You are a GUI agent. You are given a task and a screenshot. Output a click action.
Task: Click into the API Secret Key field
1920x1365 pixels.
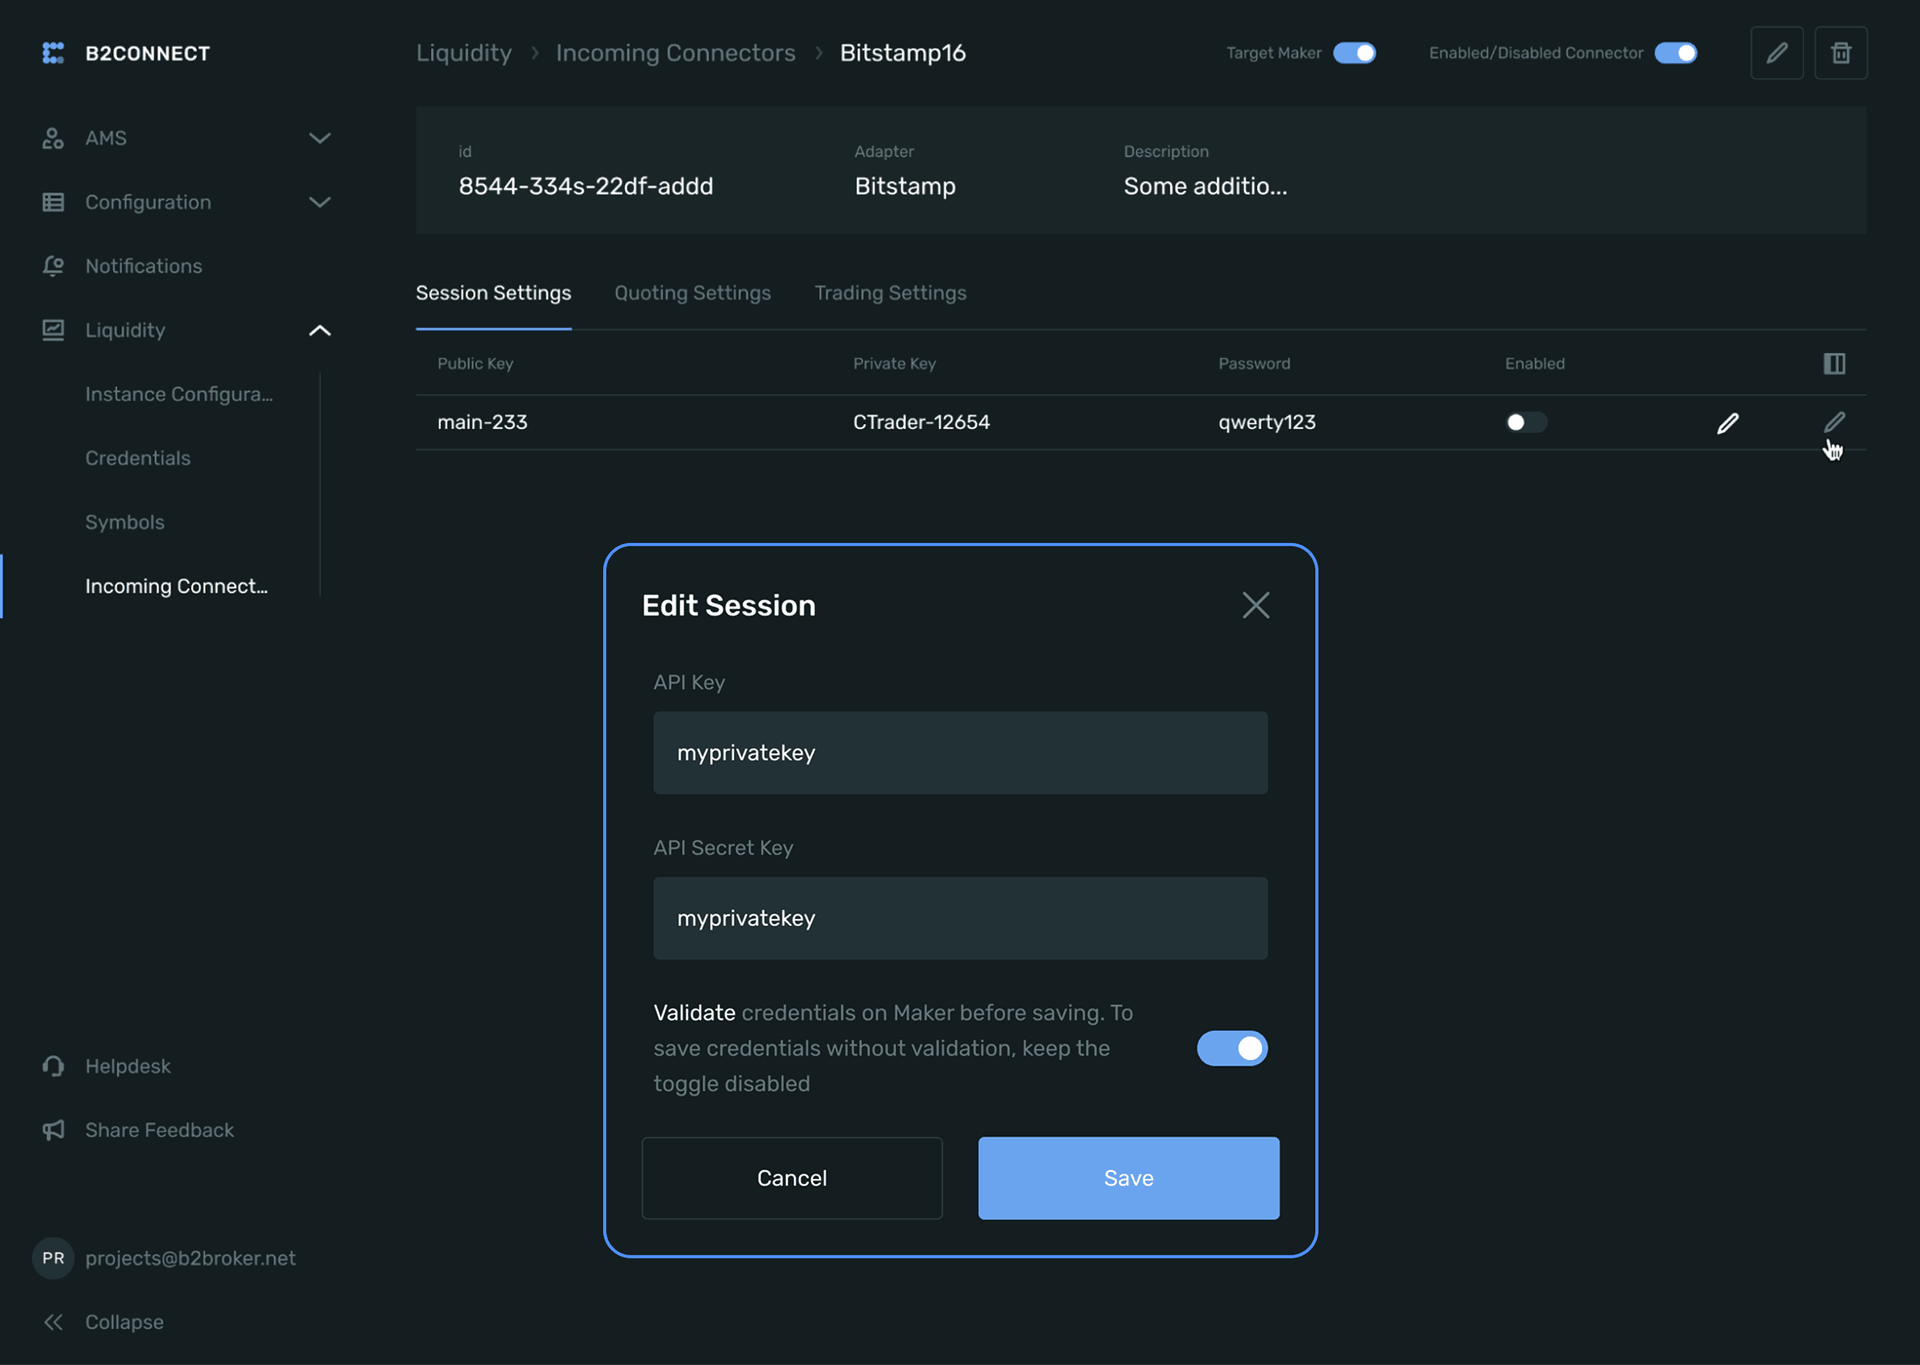pos(959,918)
